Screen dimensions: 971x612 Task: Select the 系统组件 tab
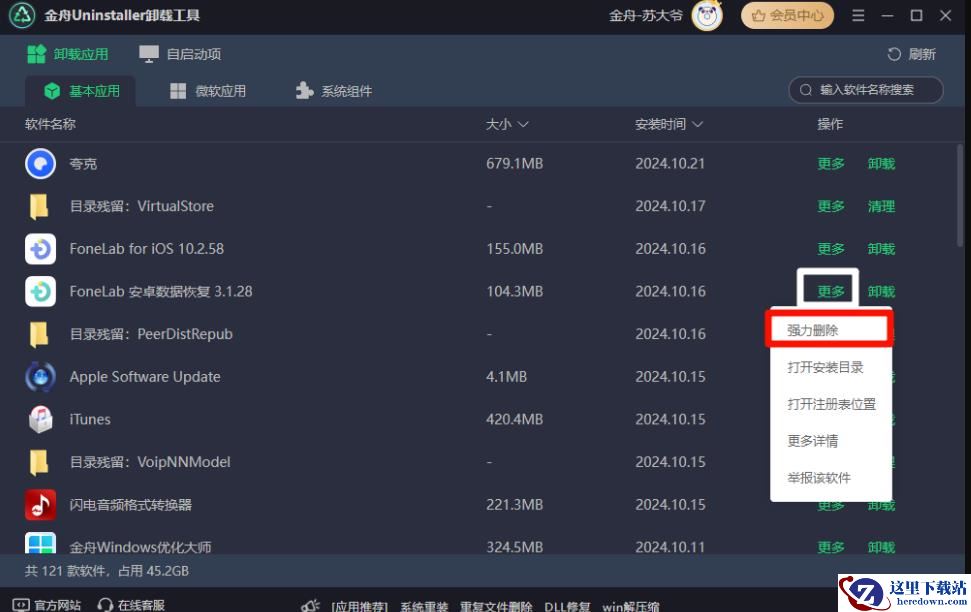coord(334,91)
